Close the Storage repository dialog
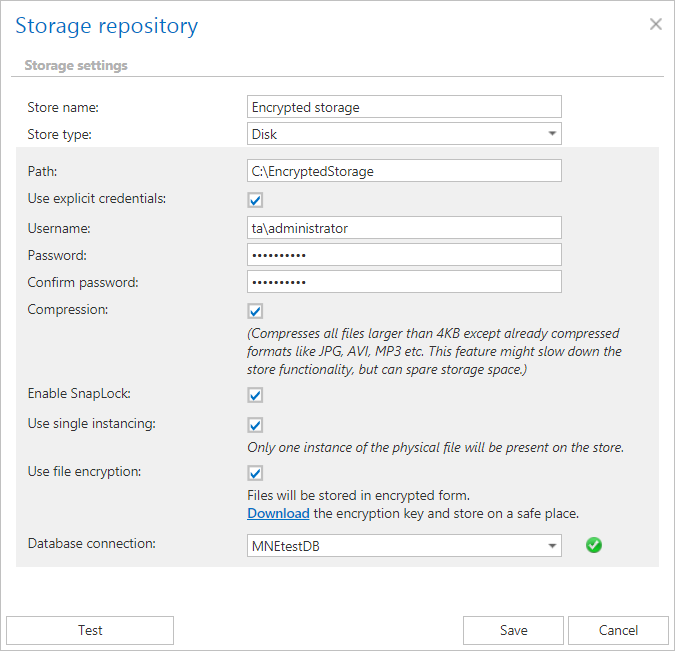Viewport: 675px width, 651px height. 656,24
